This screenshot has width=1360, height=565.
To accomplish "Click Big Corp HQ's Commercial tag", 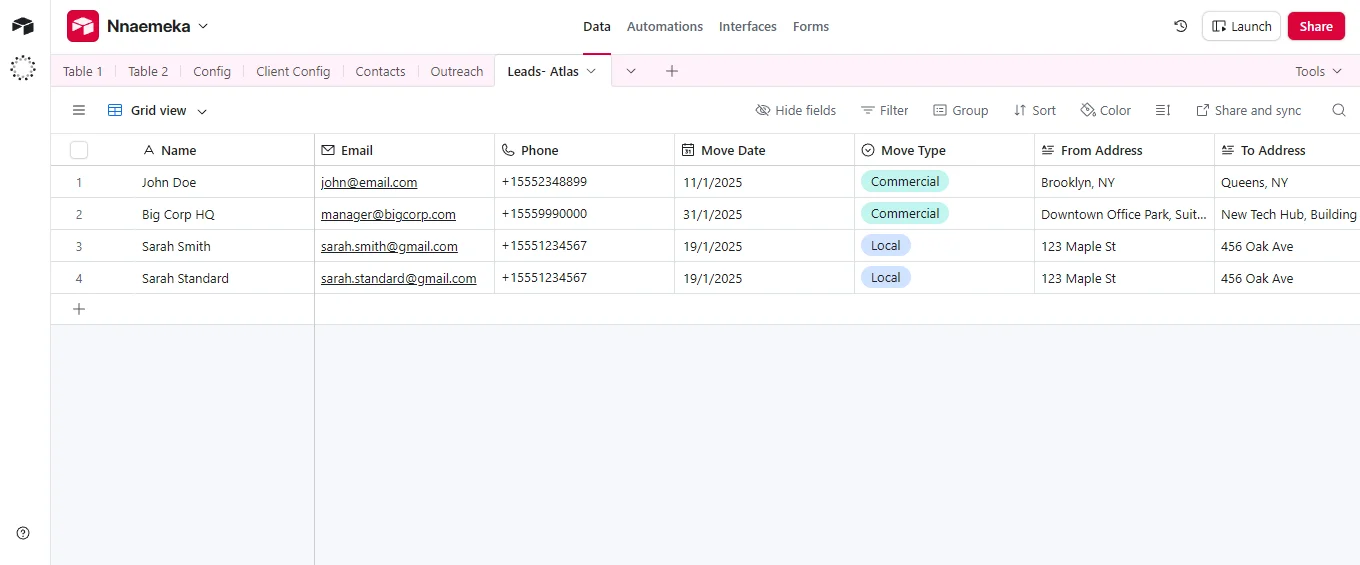I will [905, 214].
